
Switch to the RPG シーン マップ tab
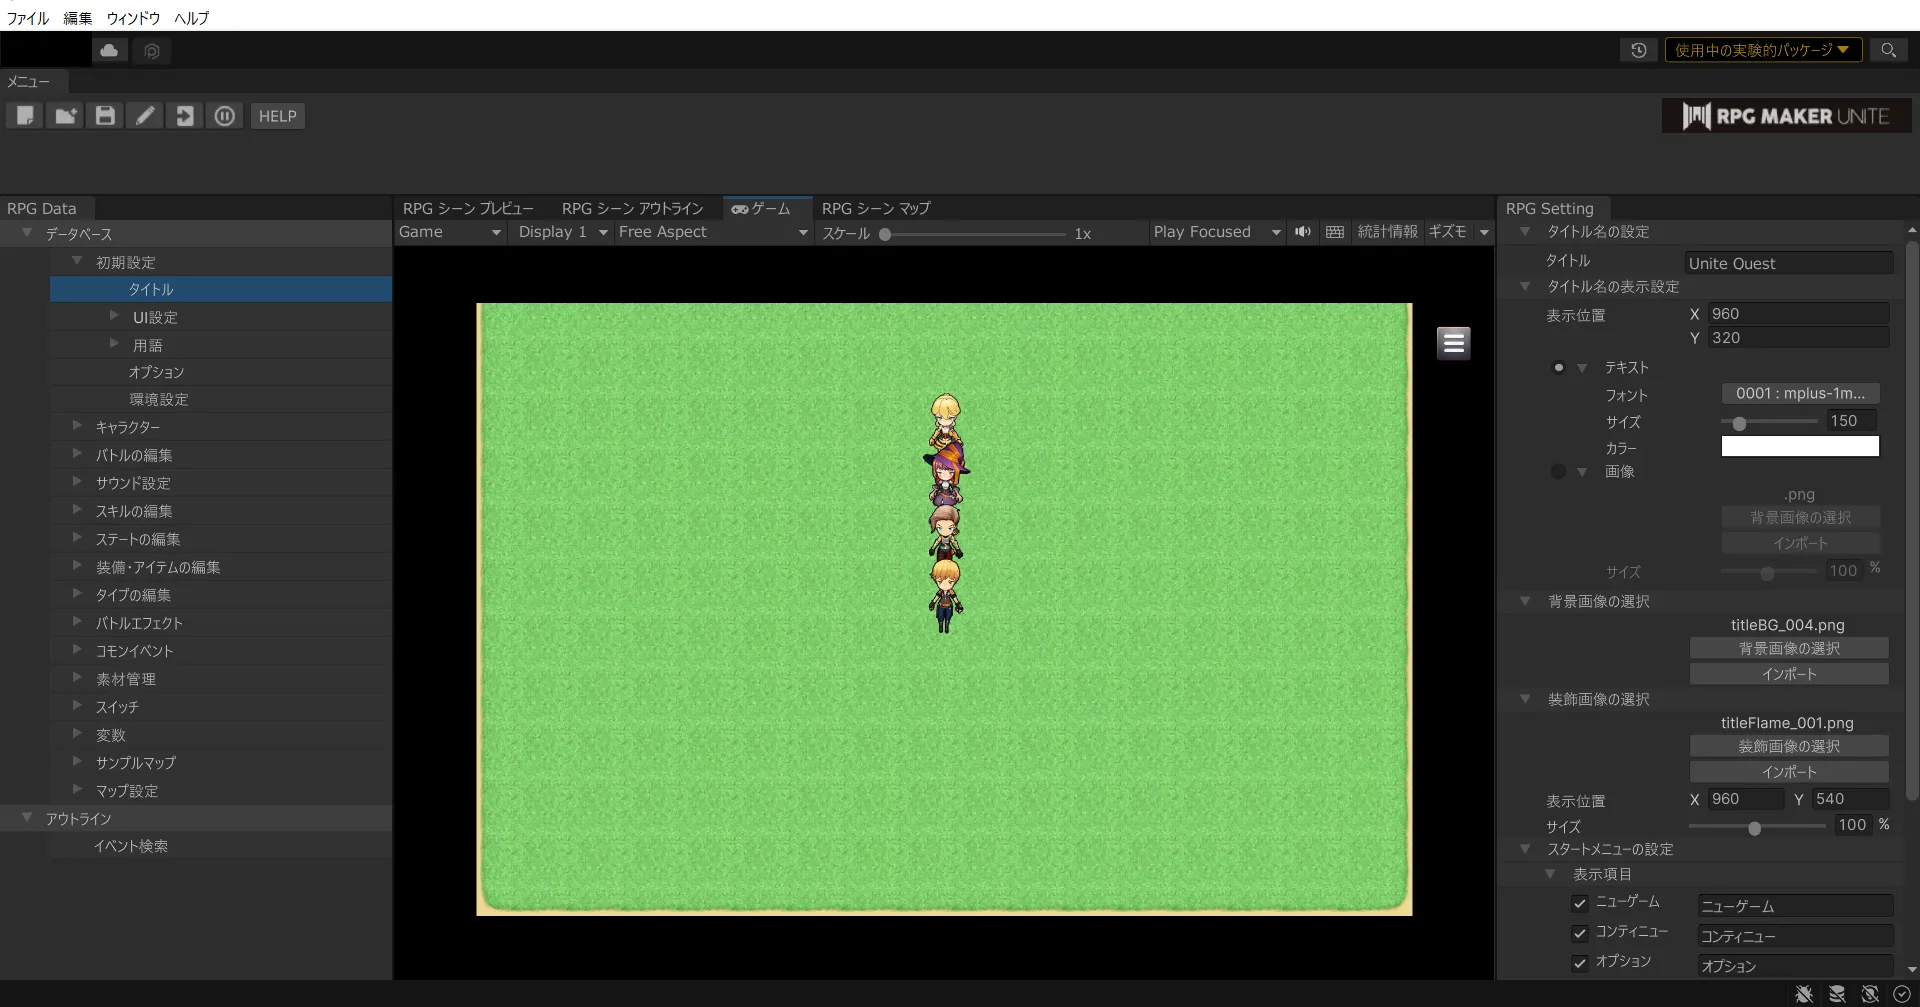tap(875, 208)
